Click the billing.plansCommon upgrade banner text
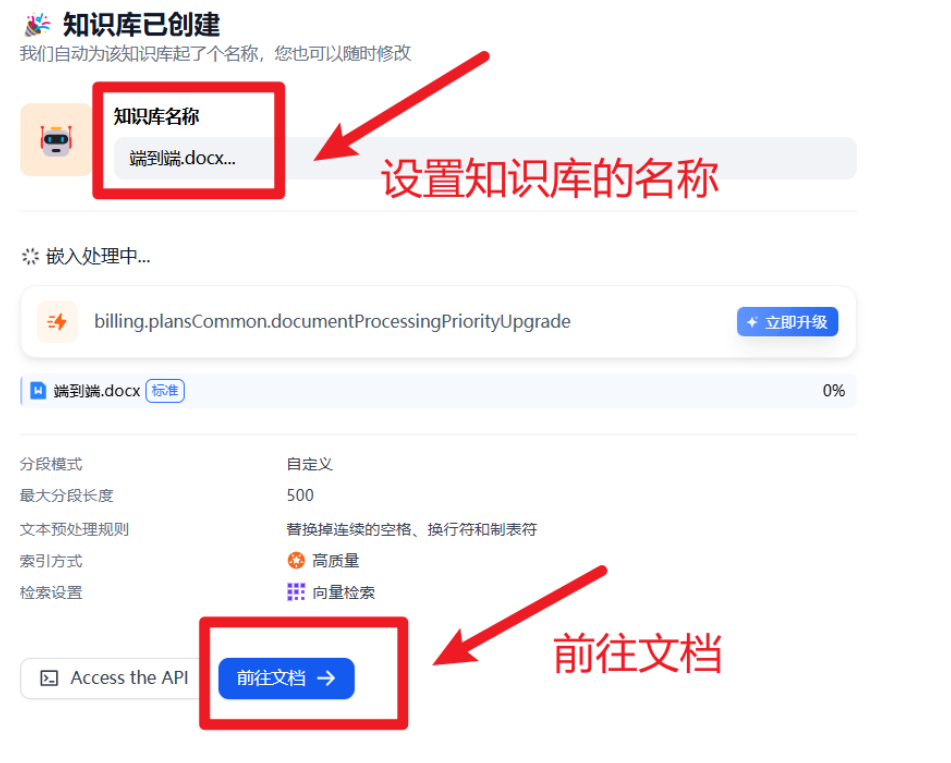This screenshot has width=951, height=763. (332, 321)
